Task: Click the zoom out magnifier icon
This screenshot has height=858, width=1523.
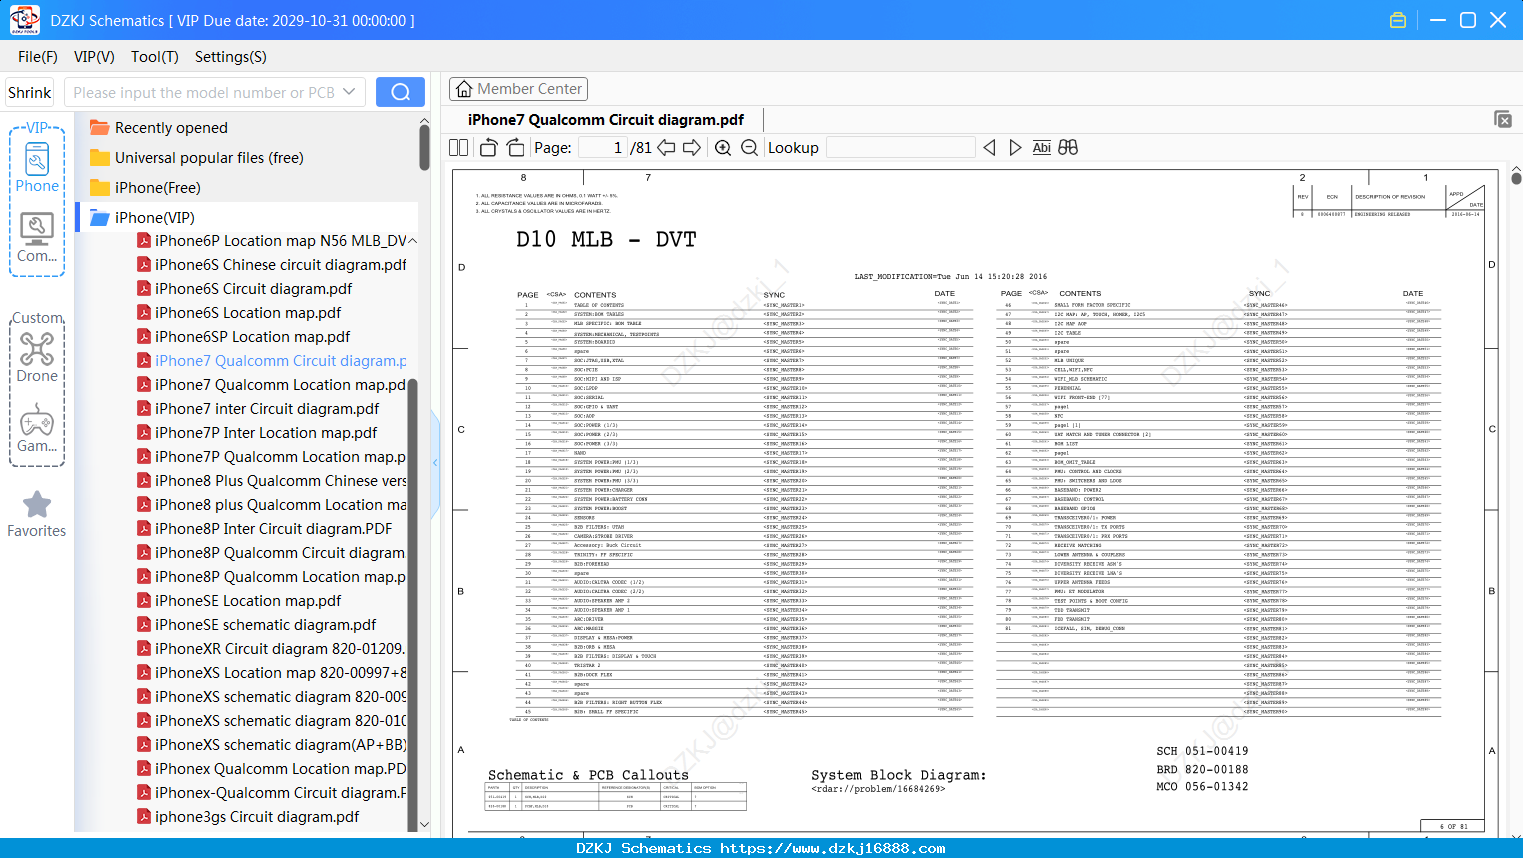Action: (x=750, y=148)
